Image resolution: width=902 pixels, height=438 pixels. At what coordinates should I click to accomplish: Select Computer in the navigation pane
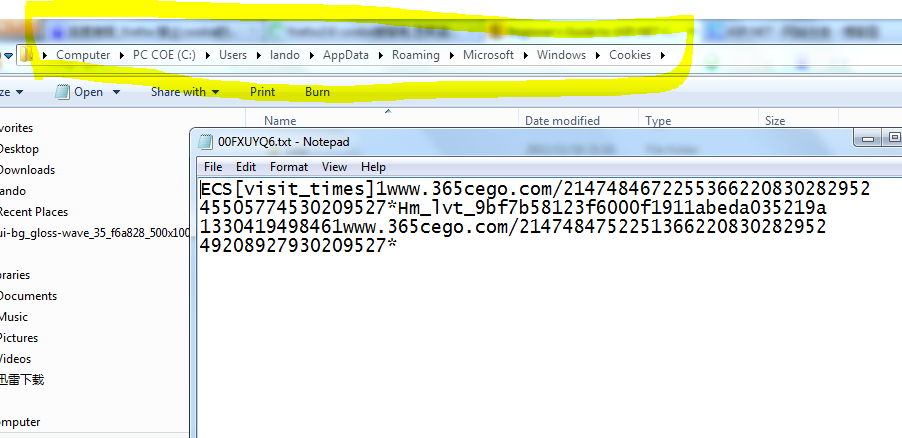coord(20,422)
